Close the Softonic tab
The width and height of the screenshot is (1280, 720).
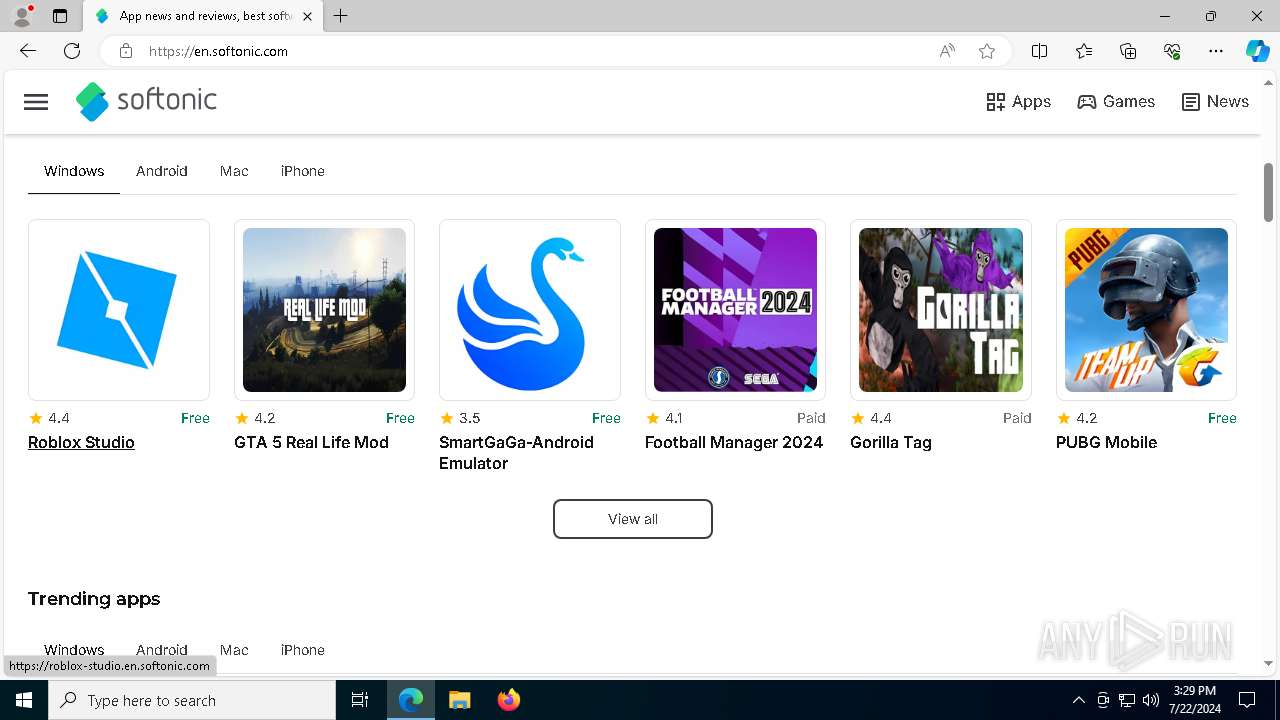pyautogui.click(x=307, y=16)
